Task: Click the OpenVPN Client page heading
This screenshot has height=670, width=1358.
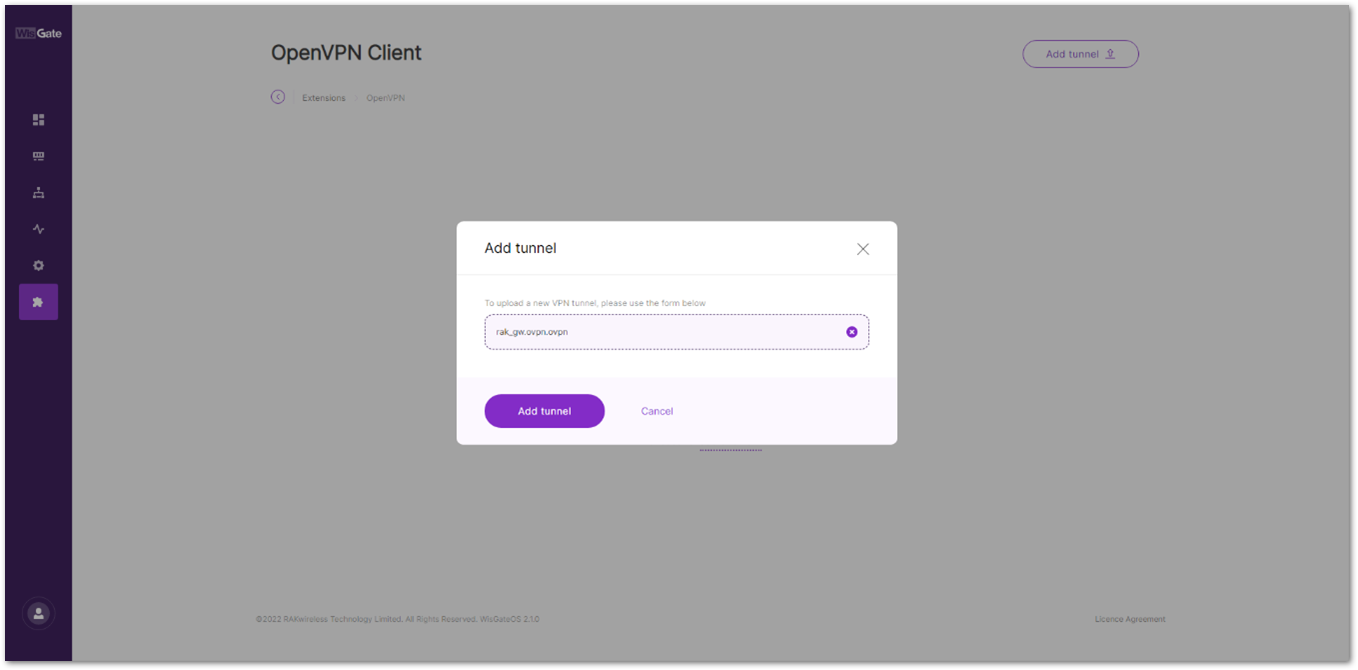Action: [346, 53]
